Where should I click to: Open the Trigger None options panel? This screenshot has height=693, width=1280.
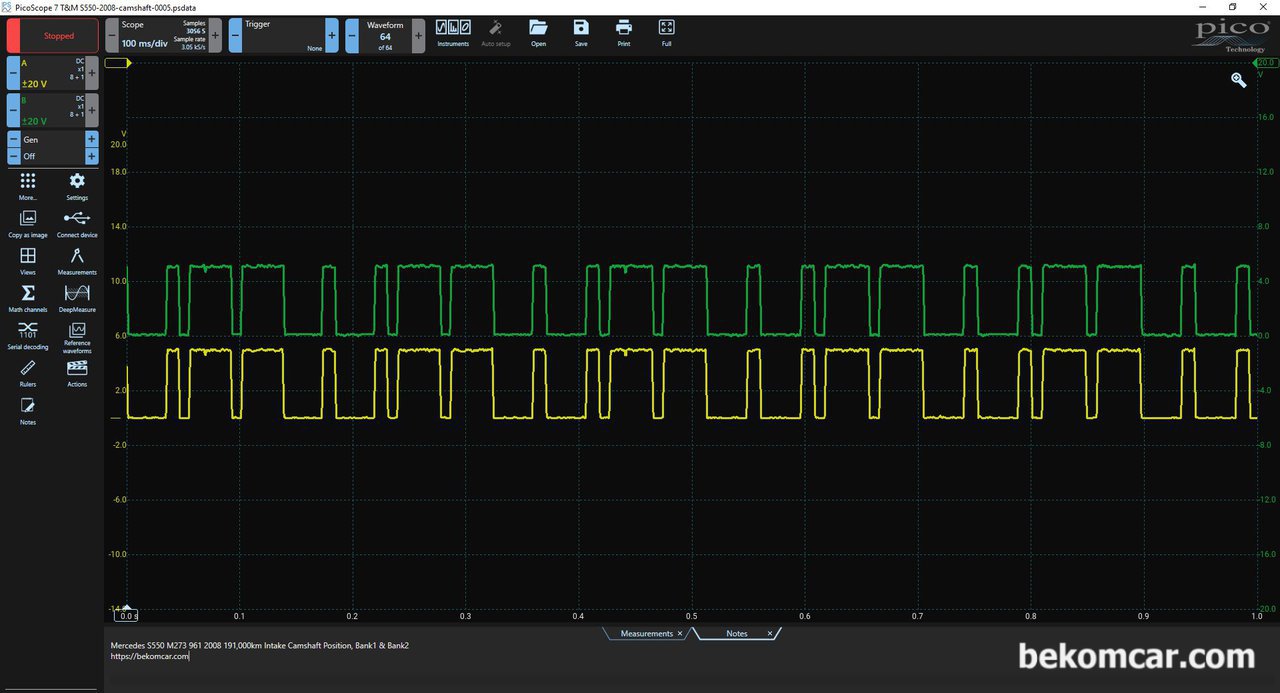(283, 35)
